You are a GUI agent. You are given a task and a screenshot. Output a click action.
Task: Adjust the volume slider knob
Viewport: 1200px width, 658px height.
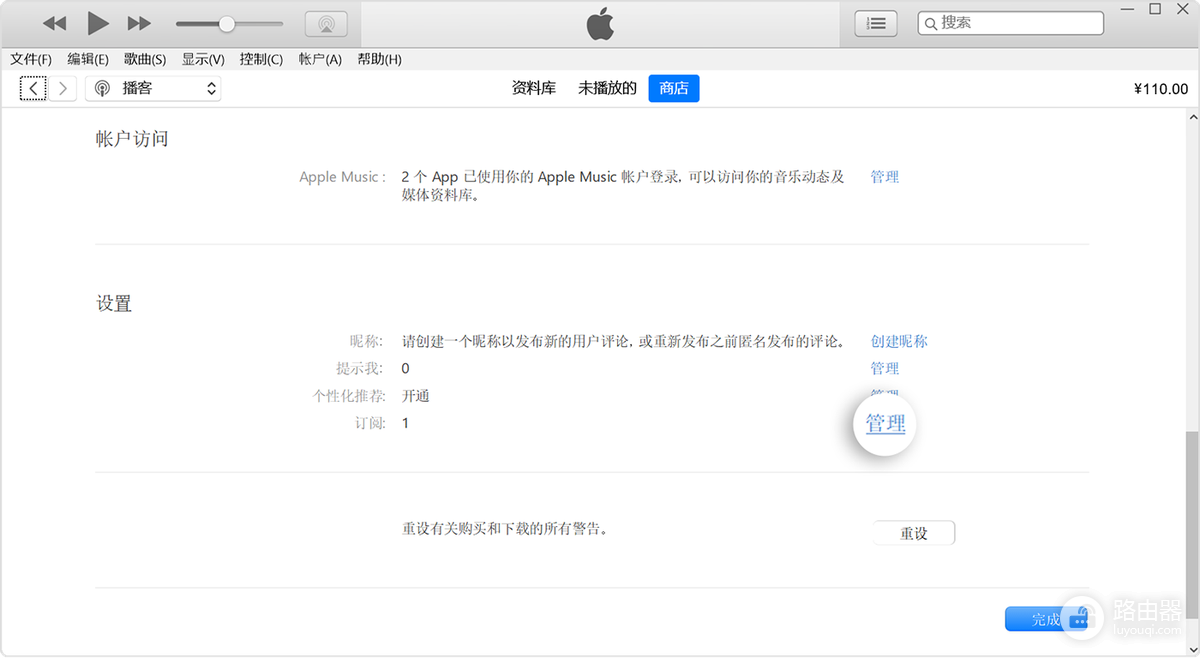227,23
